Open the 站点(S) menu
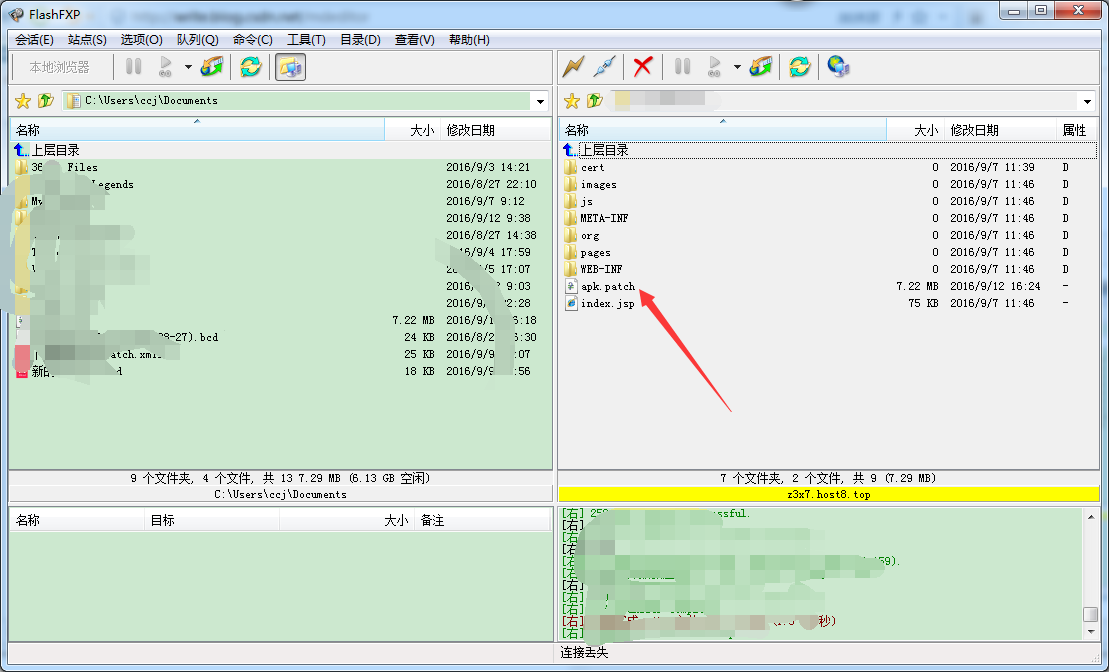Viewport: 1109px width, 672px height. [x=87, y=40]
